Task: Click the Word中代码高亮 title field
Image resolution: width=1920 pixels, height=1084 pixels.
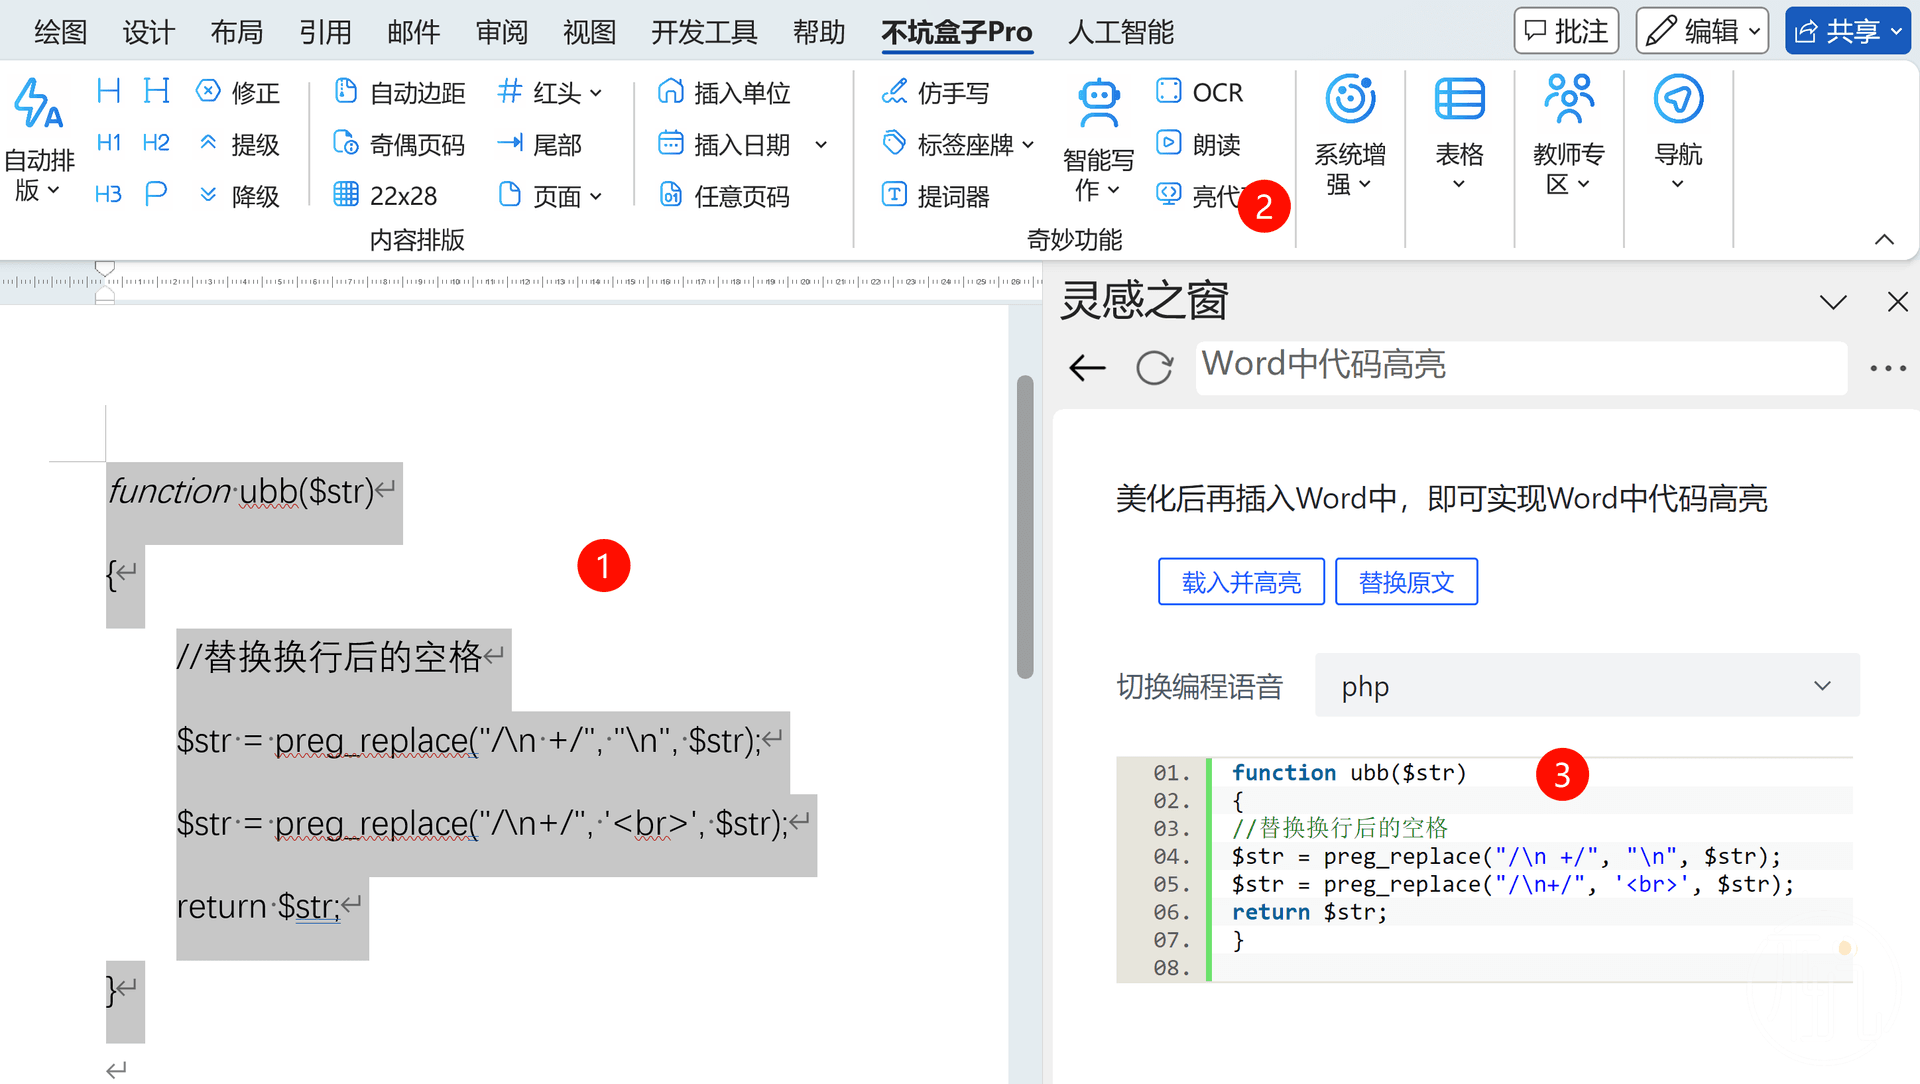Action: 1521,367
